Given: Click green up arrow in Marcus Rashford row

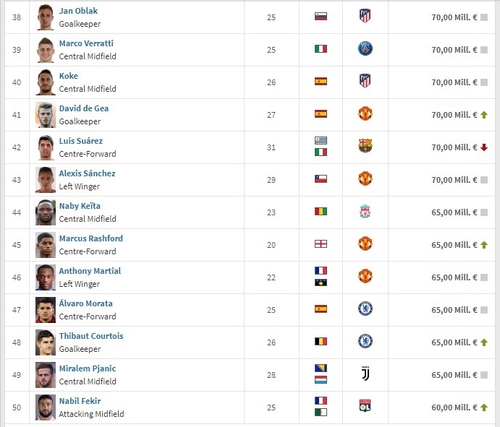Looking at the screenshot, I should (484, 245).
